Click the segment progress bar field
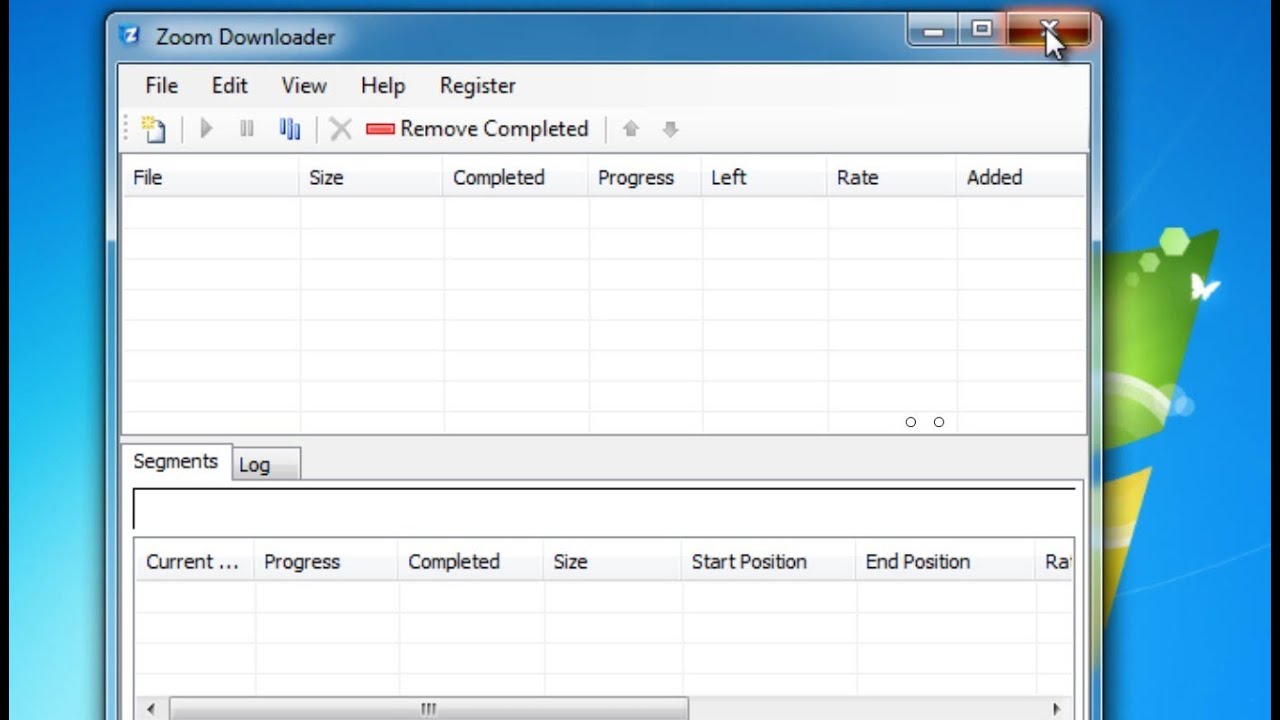Viewport: 1280px width, 720px height. click(604, 509)
